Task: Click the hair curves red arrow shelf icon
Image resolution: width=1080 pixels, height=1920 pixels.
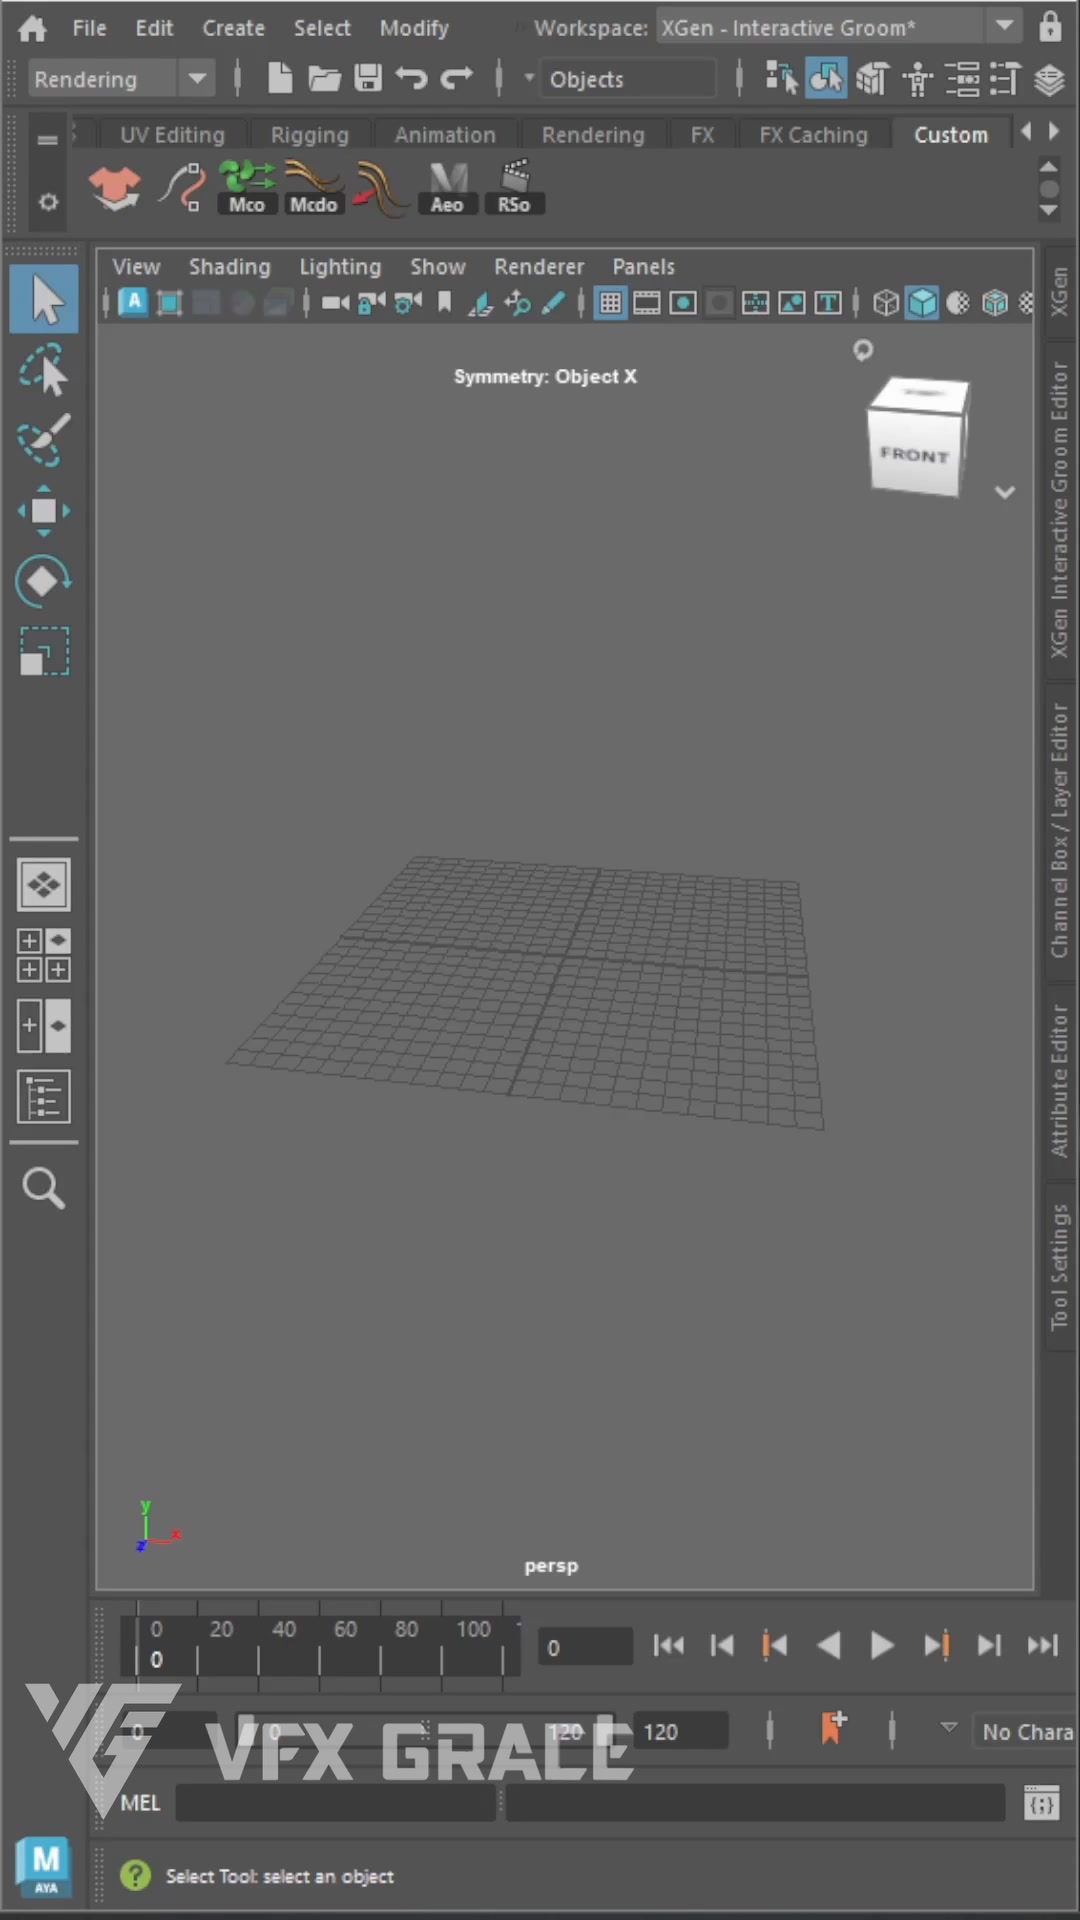Action: pyautogui.click(x=379, y=188)
